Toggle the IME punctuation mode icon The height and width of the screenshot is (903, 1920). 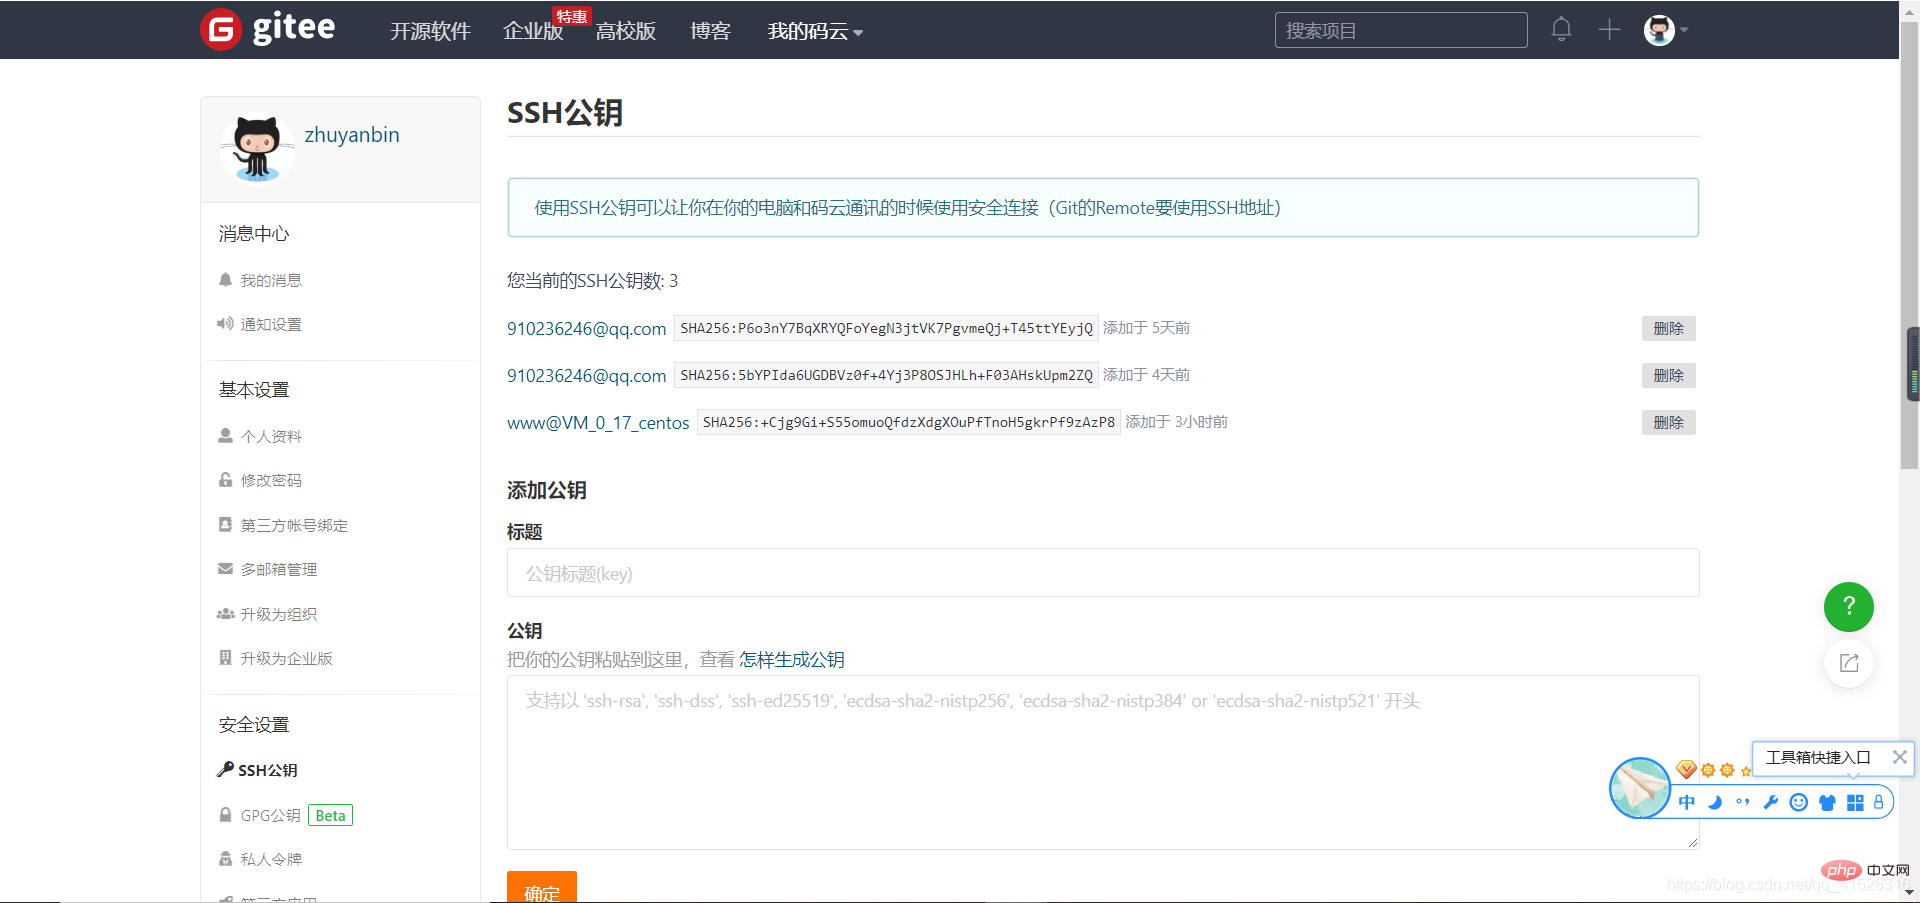1743,802
